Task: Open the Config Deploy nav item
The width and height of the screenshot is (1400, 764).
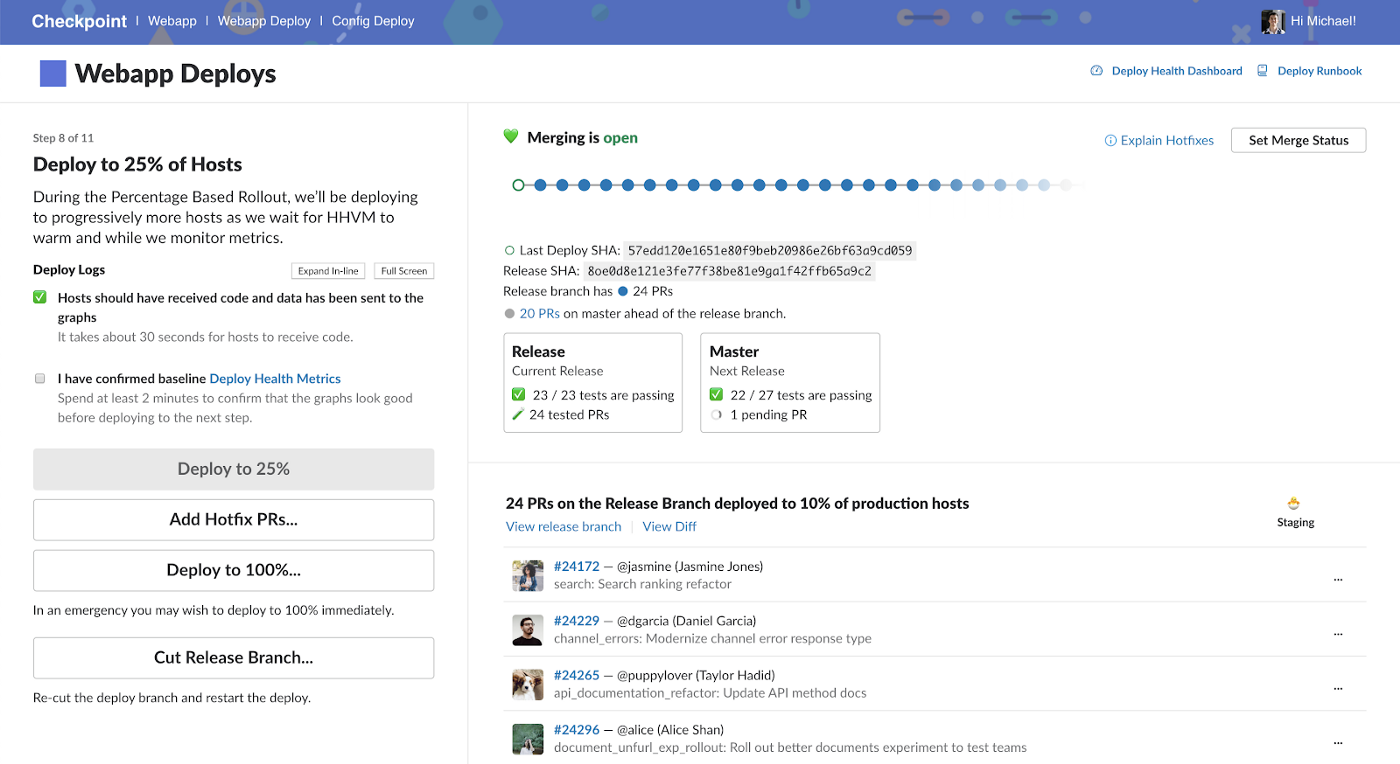Action: [x=373, y=21]
